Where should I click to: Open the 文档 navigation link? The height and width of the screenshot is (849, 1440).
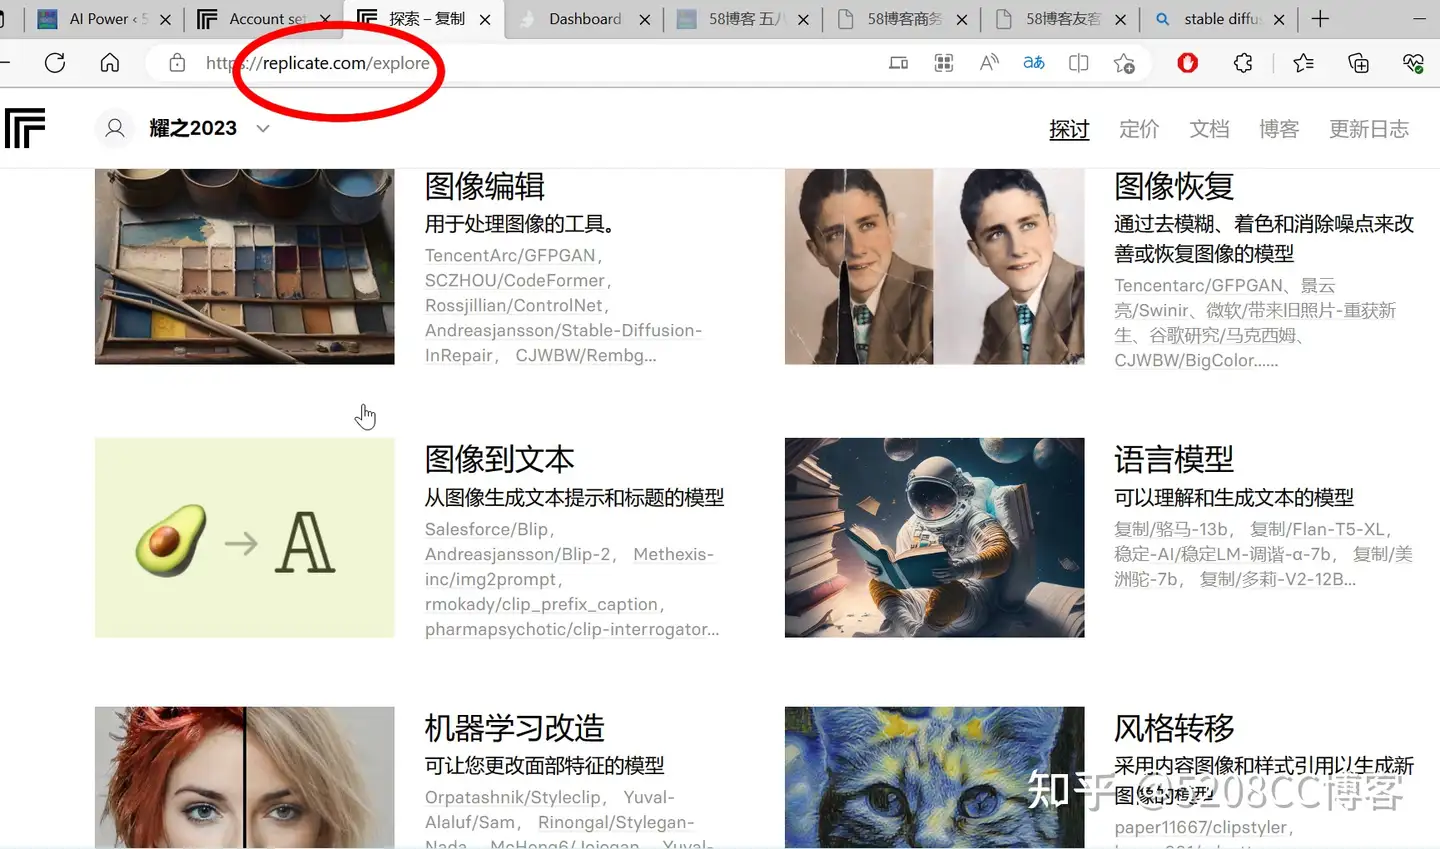[x=1209, y=129]
